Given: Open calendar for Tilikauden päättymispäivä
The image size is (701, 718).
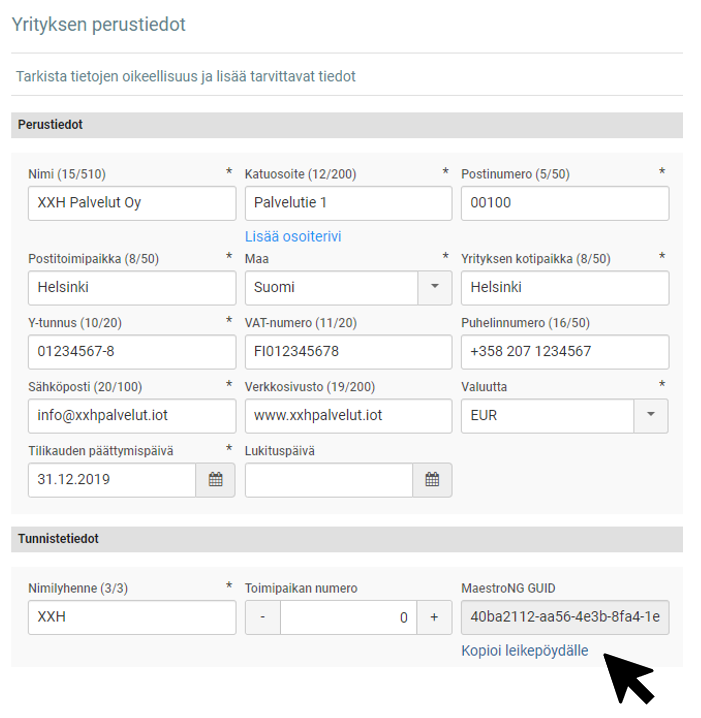Looking at the screenshot, I should point(215,480).
